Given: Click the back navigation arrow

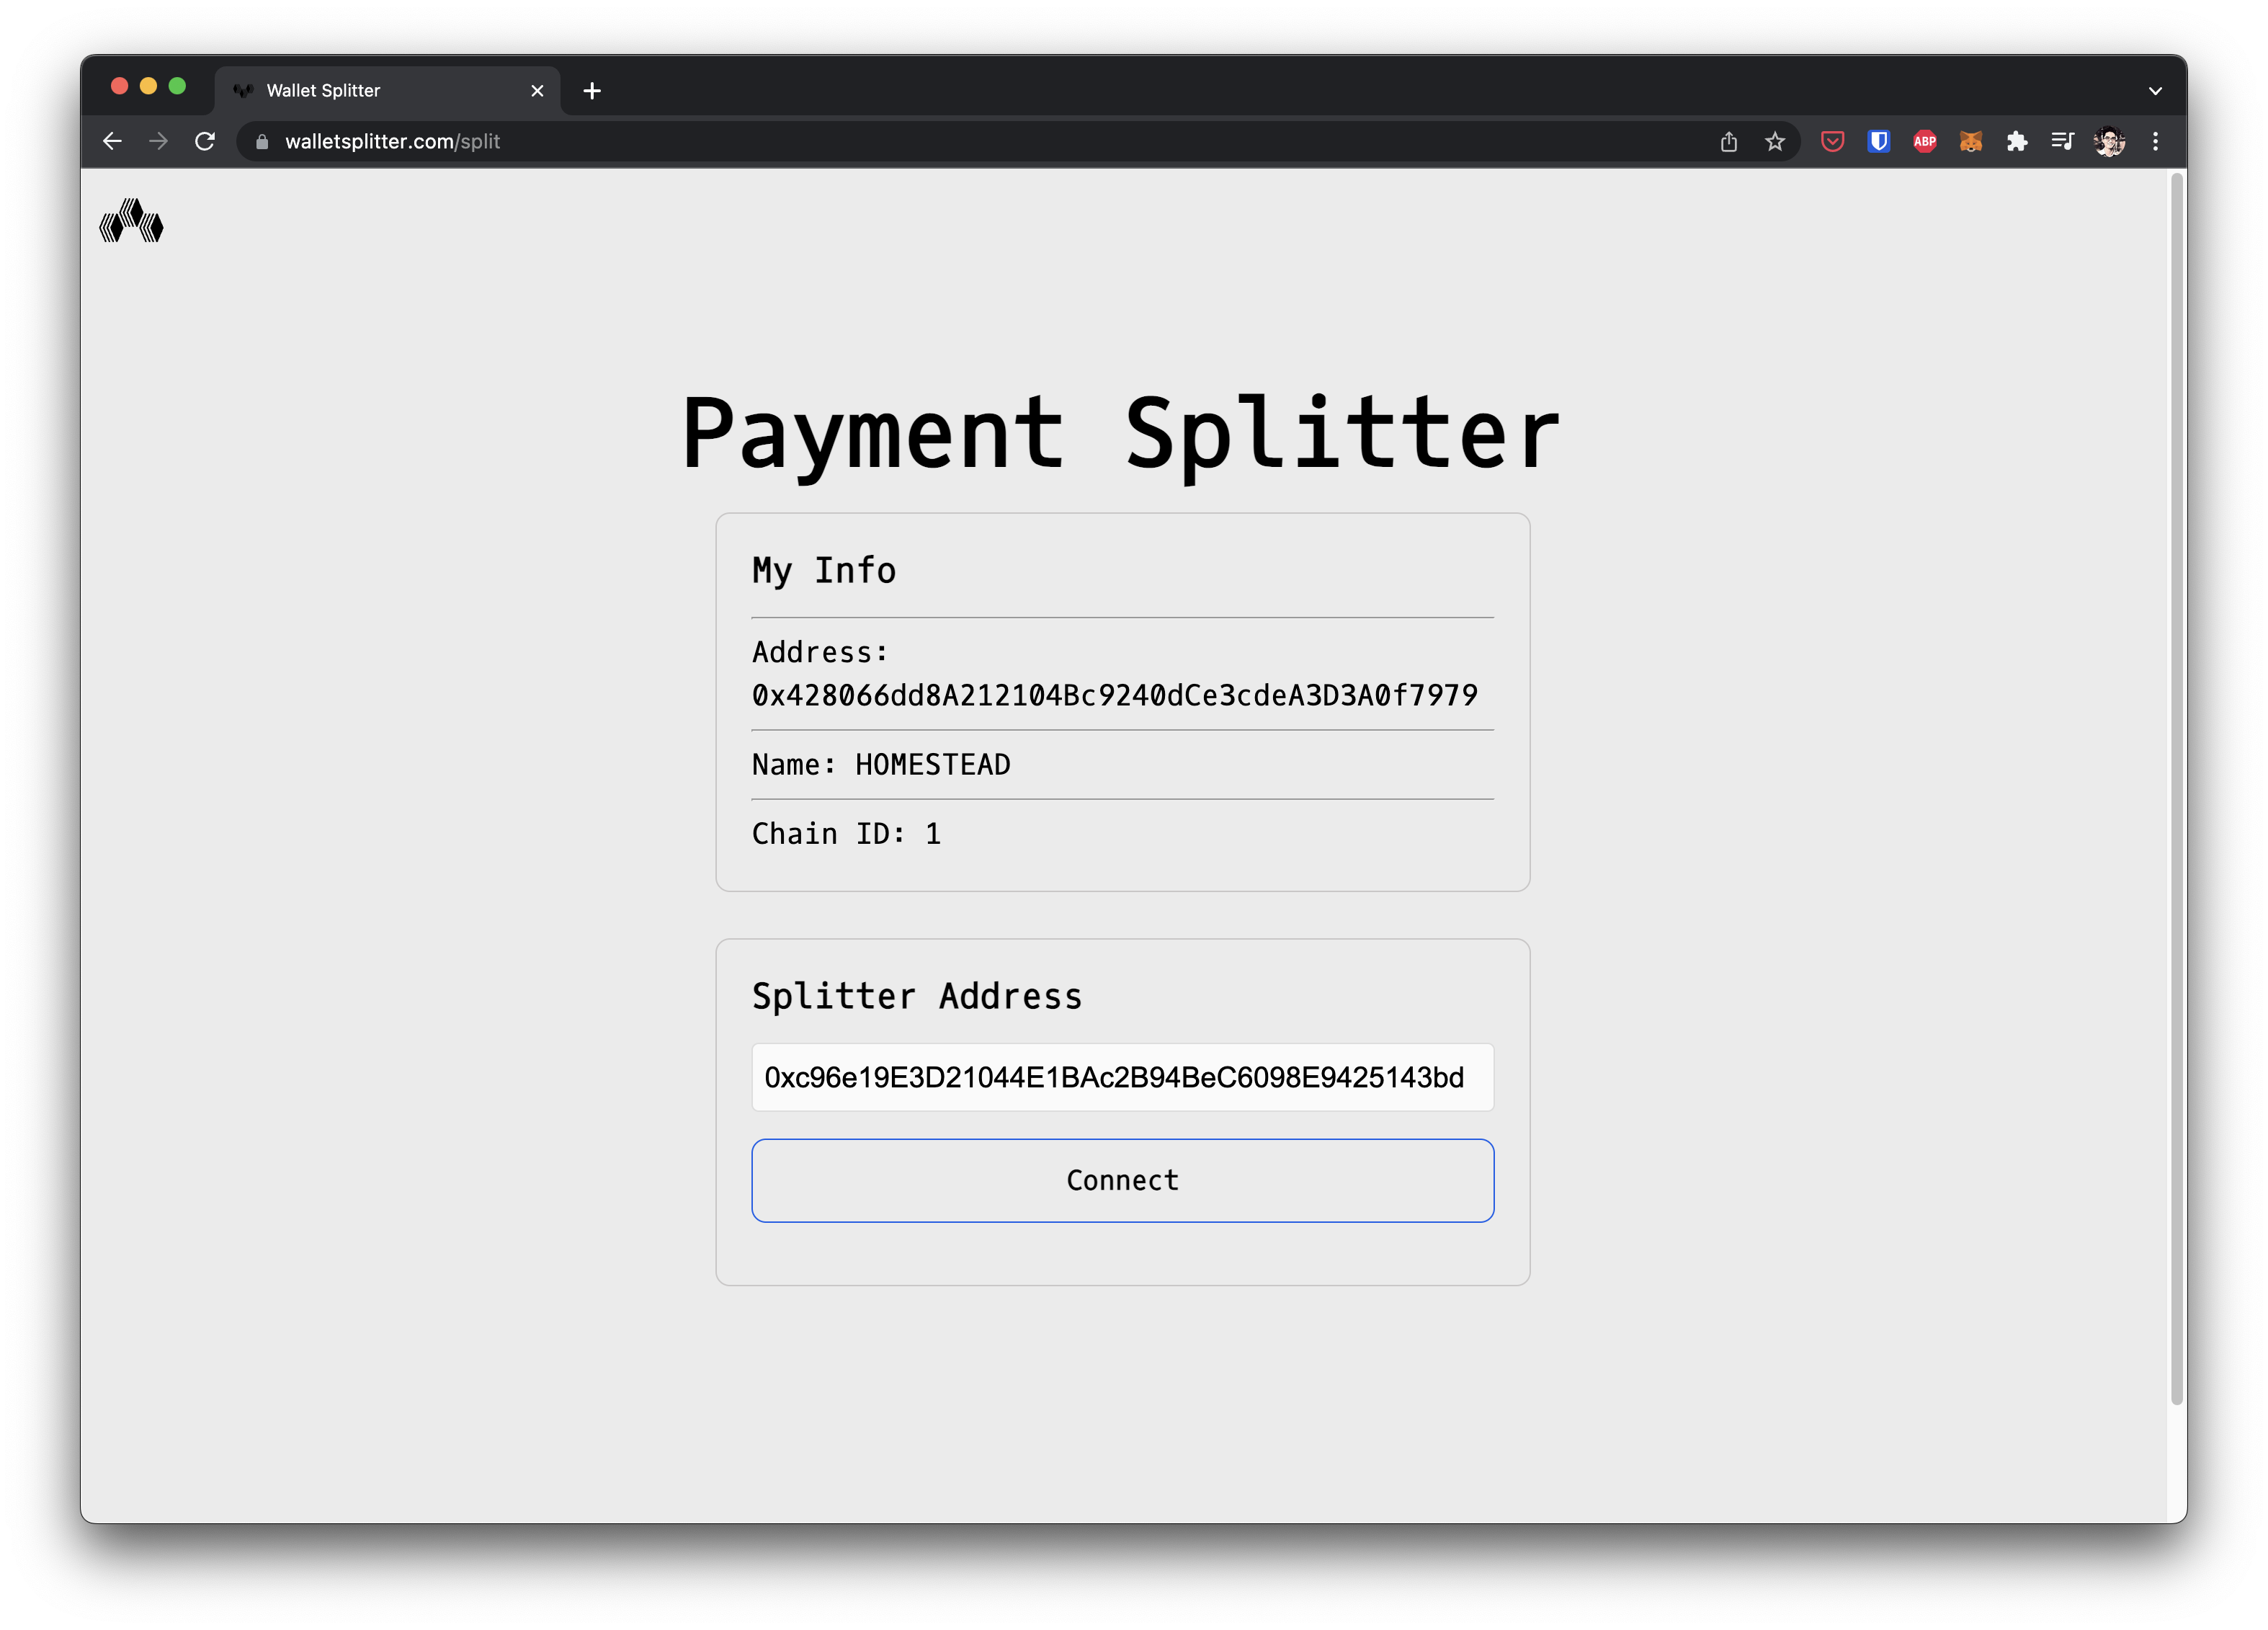Looking at the screenshot, I should 112,141.
